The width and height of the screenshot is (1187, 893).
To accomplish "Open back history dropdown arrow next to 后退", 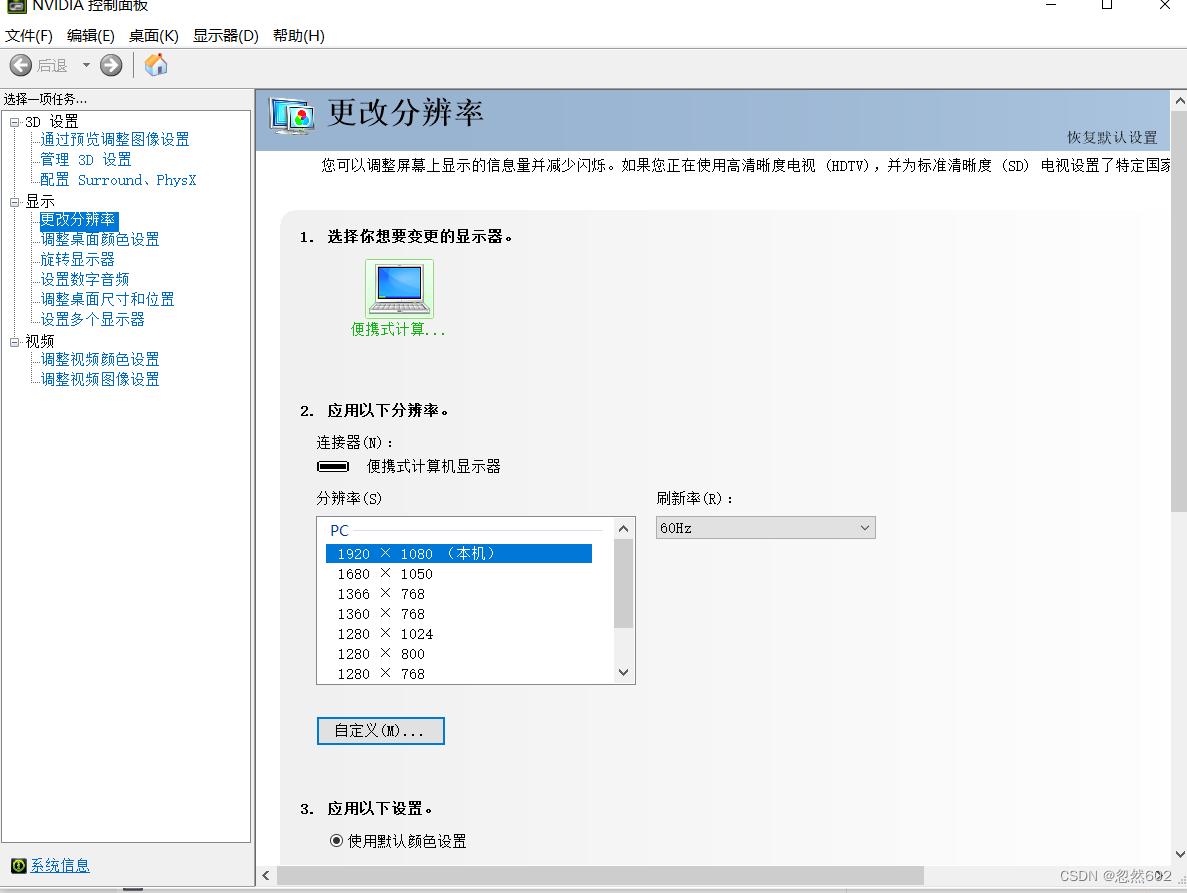I will [86, 65].
